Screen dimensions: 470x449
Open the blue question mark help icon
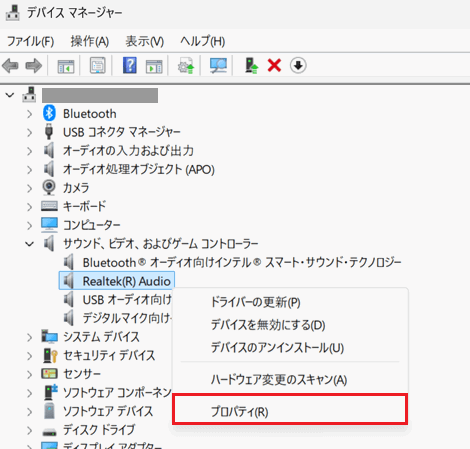pyautogui.click(x=130, y=65)
